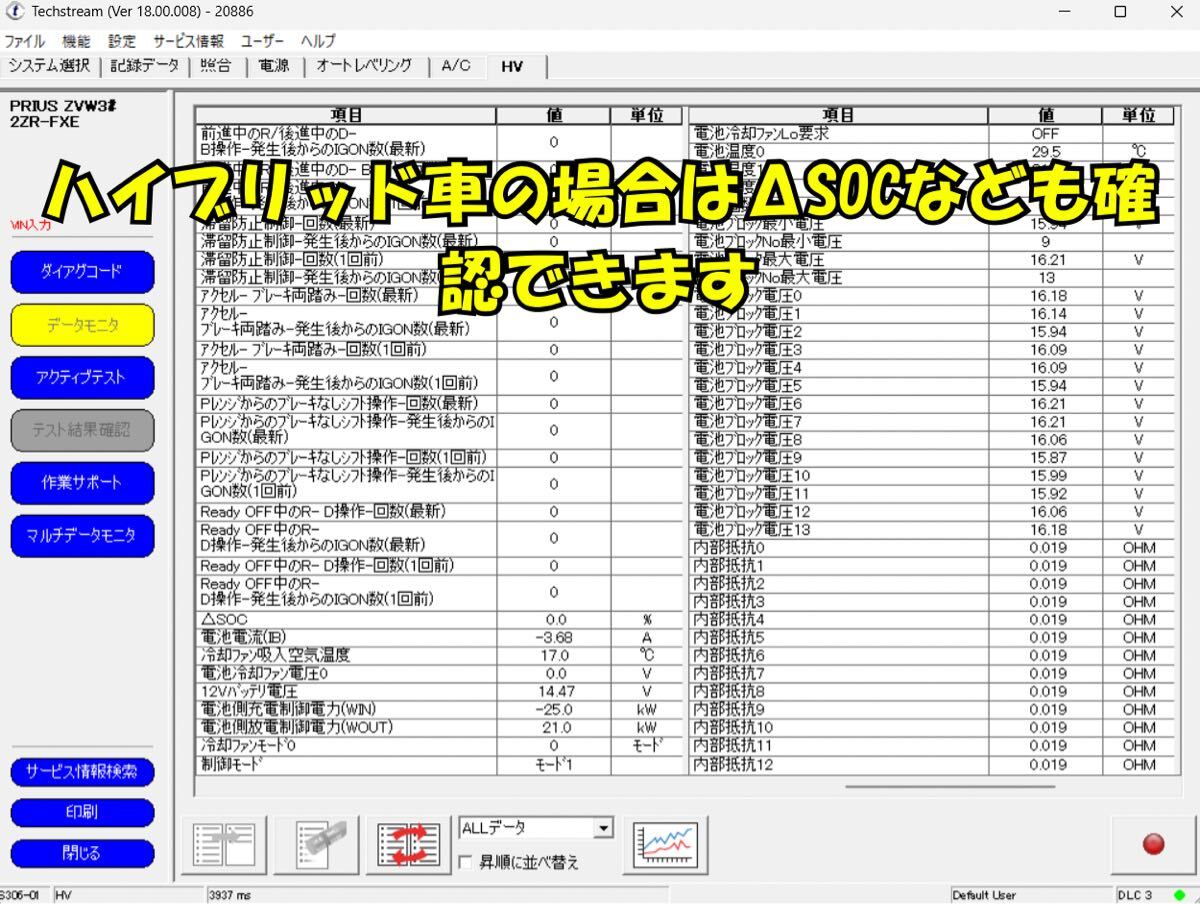
Task: Open the data graph display icon
Action: [x=664, y=845]
